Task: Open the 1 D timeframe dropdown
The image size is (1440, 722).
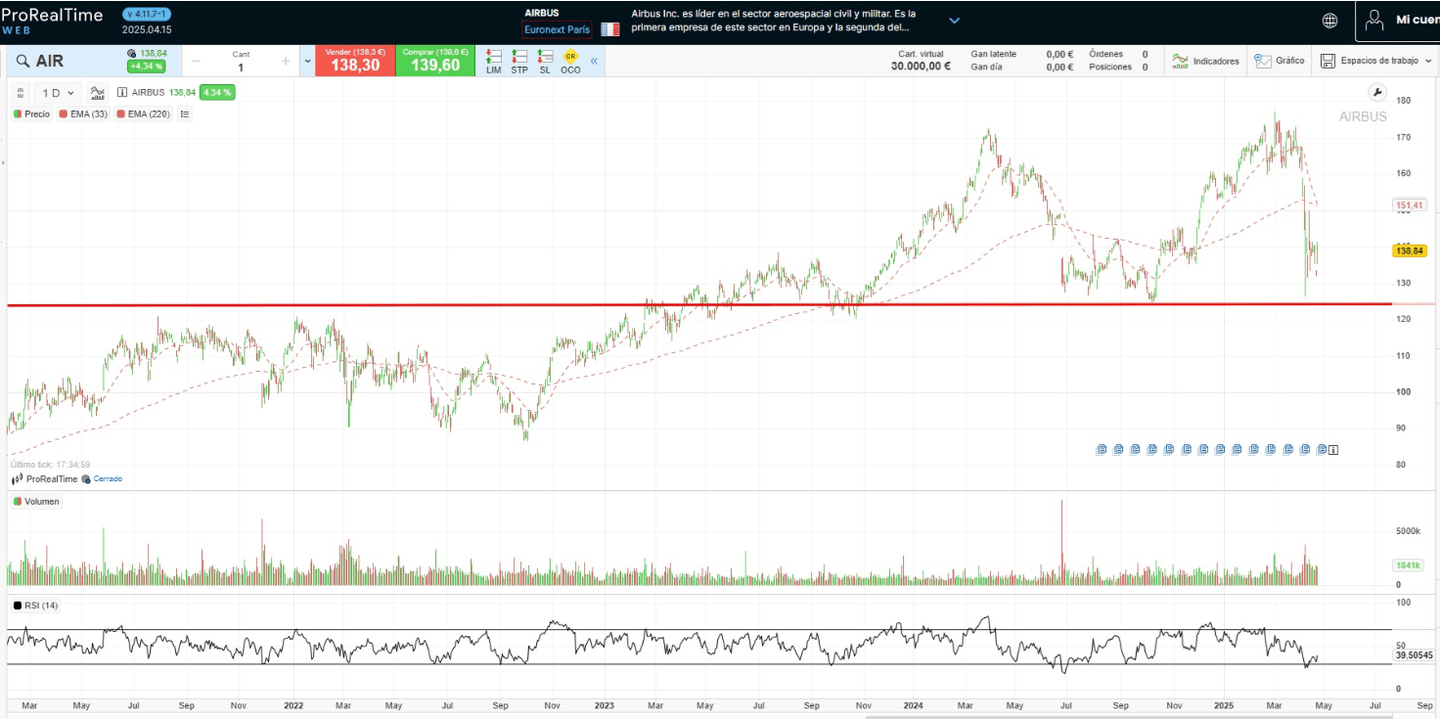Action: (x=55, y=92)
